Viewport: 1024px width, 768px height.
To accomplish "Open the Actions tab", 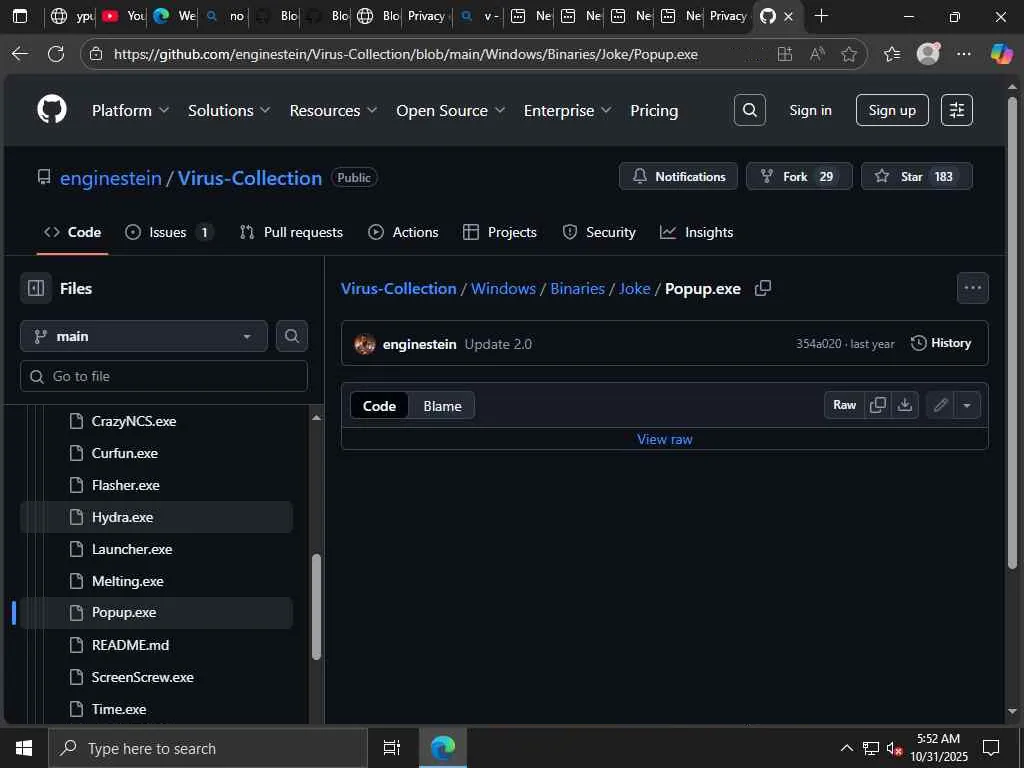I will pyautogui.click(x=404, y=232).
